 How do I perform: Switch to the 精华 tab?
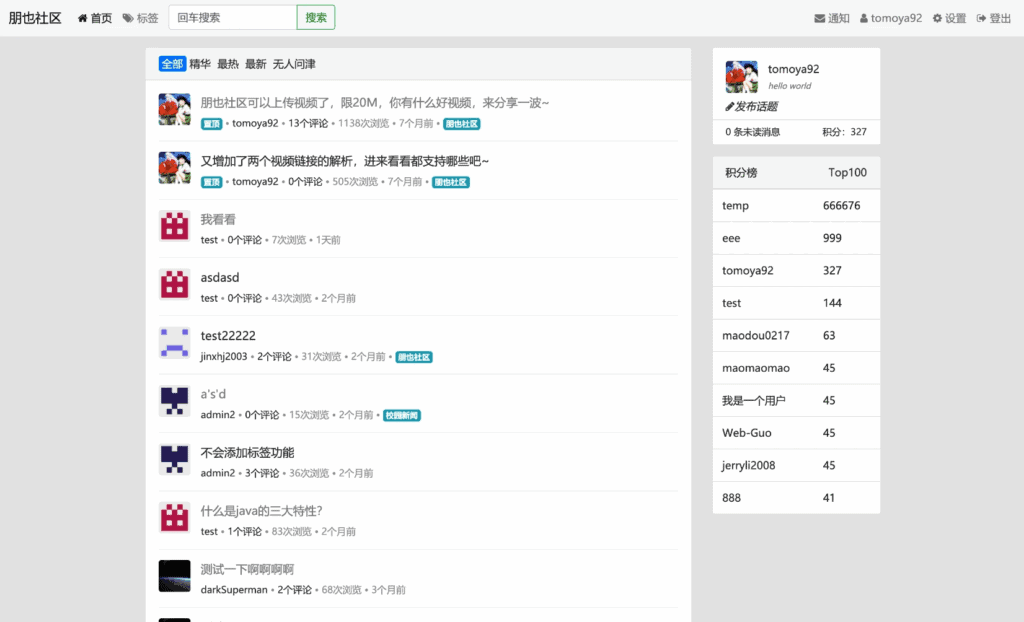pyautogui.click(x=200, y=63)
